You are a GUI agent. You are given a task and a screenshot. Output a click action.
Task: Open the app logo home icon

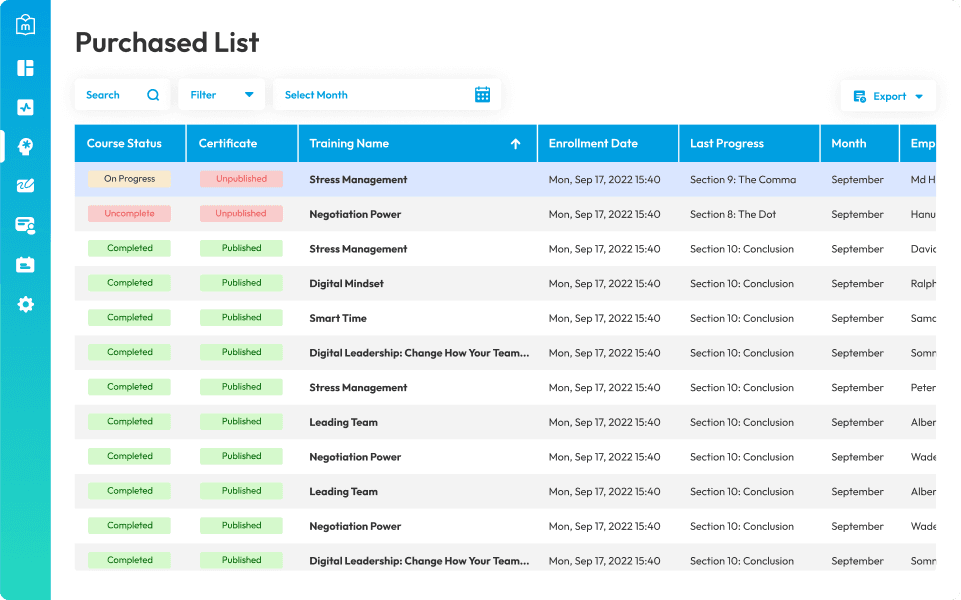(25, 25)
